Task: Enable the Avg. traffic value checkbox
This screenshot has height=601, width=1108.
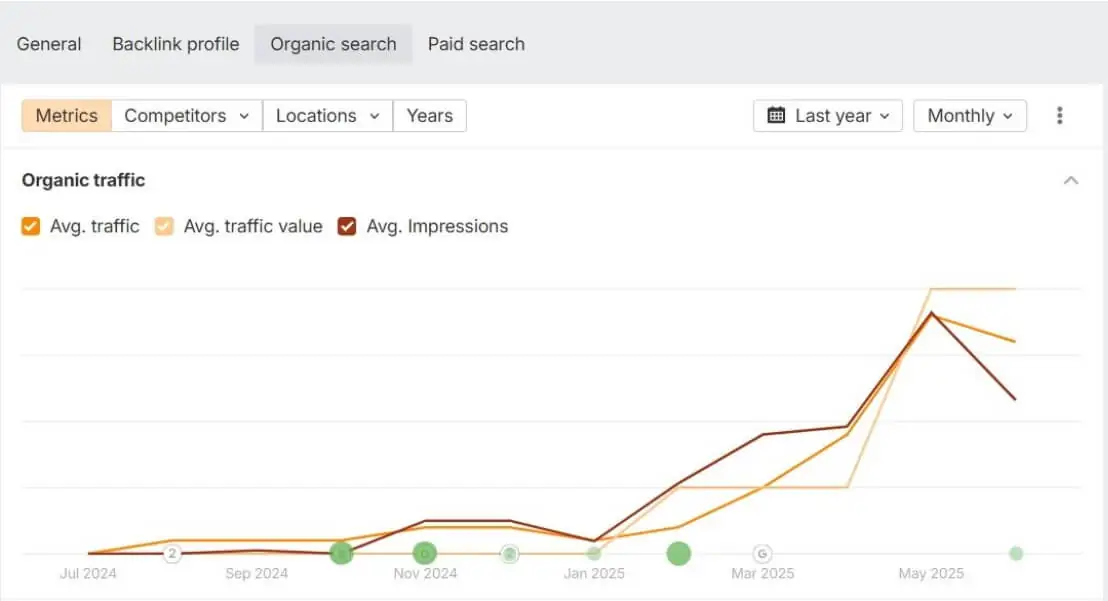Action: click(164, 226)
